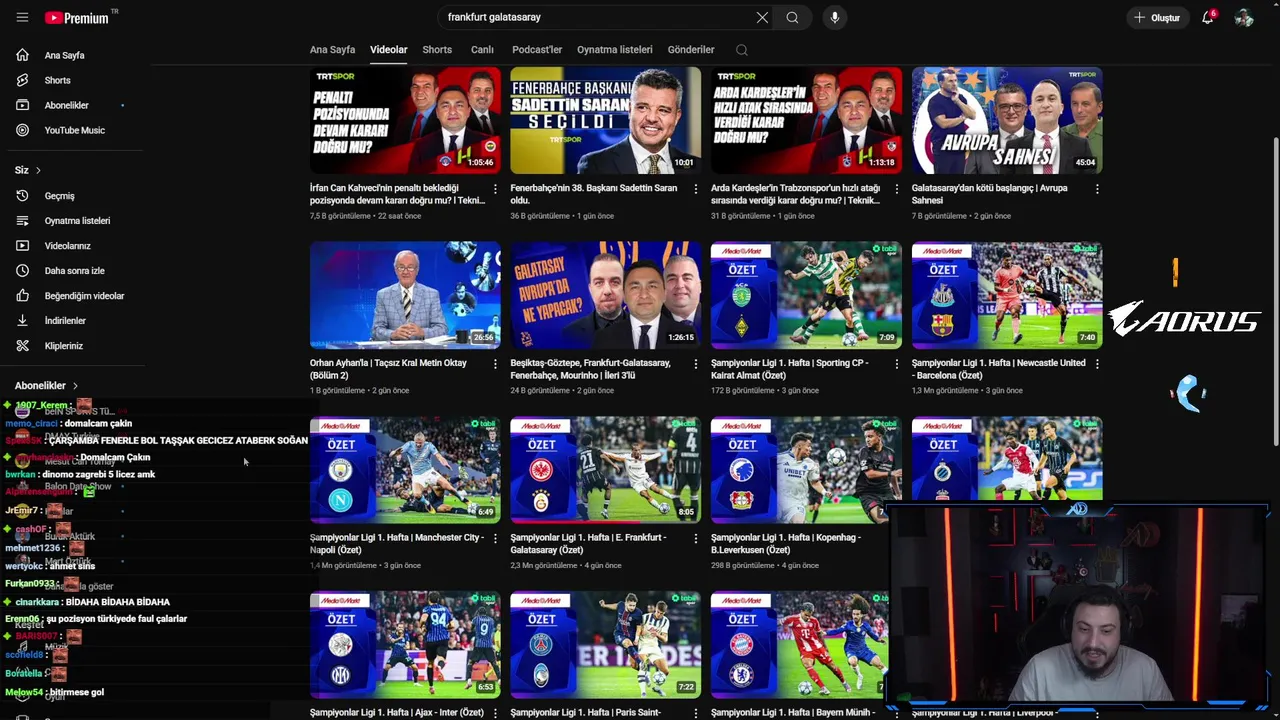Click the search magnifier button

click(792, 17)
